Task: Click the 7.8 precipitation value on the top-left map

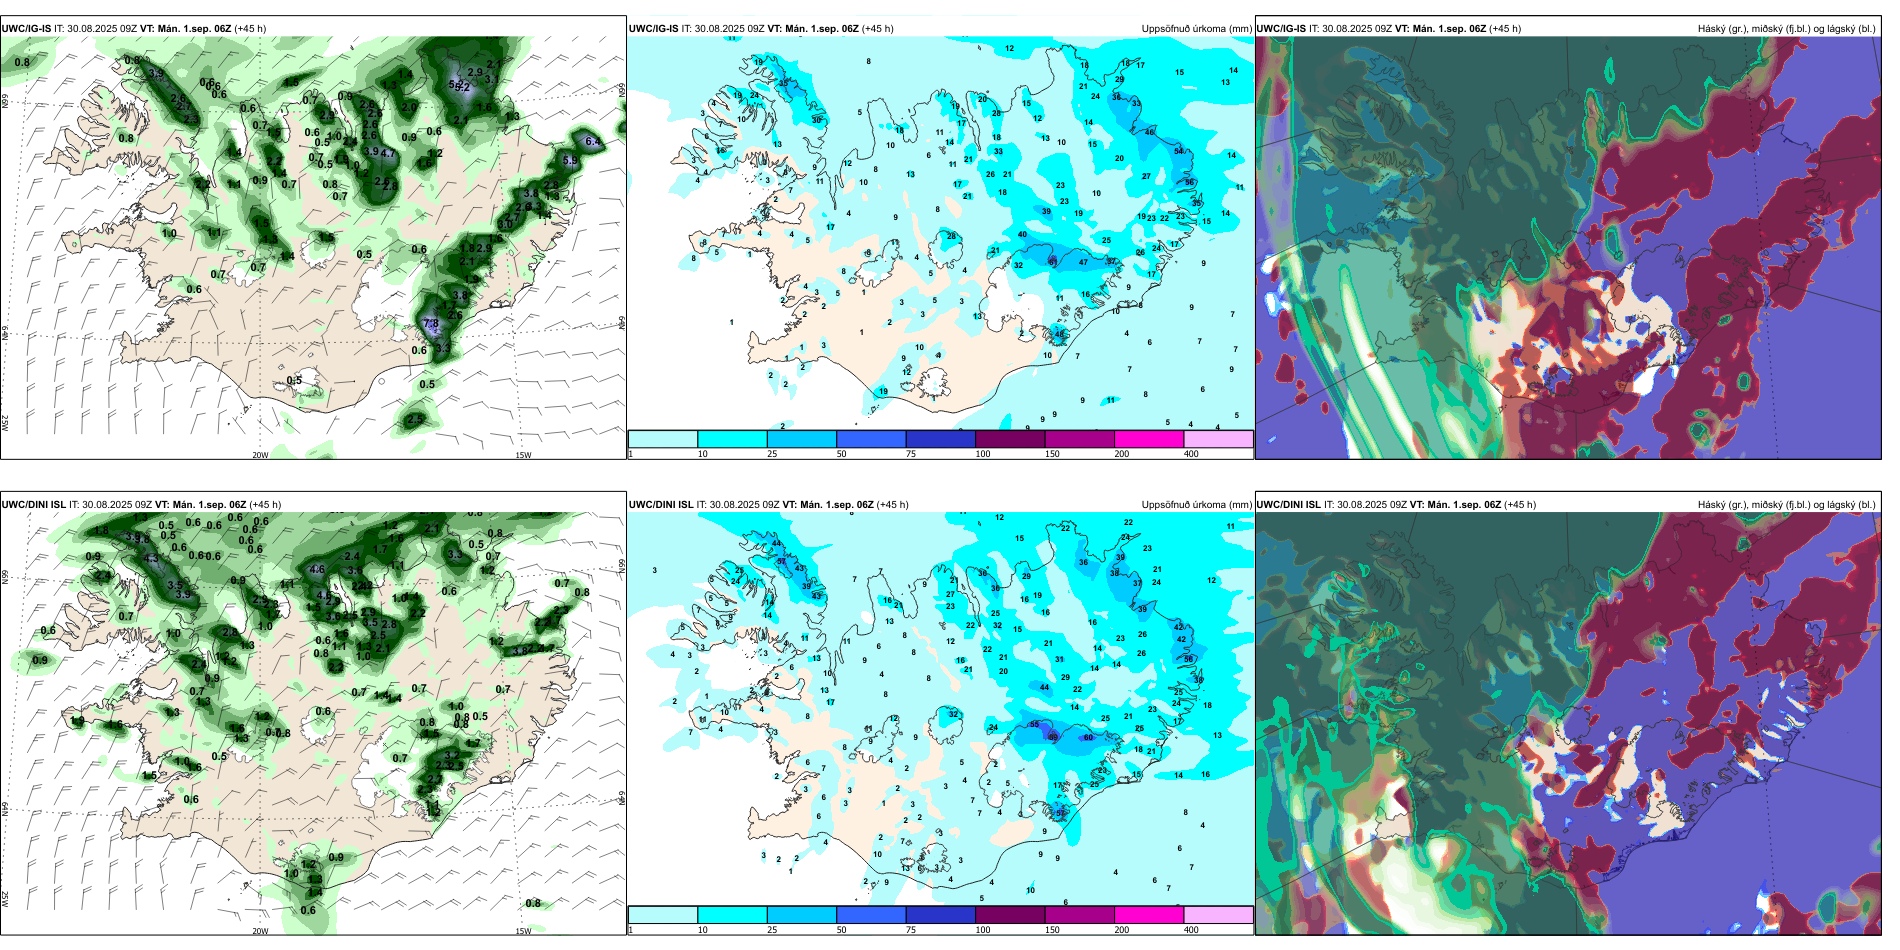Action: tap(431, 324)
